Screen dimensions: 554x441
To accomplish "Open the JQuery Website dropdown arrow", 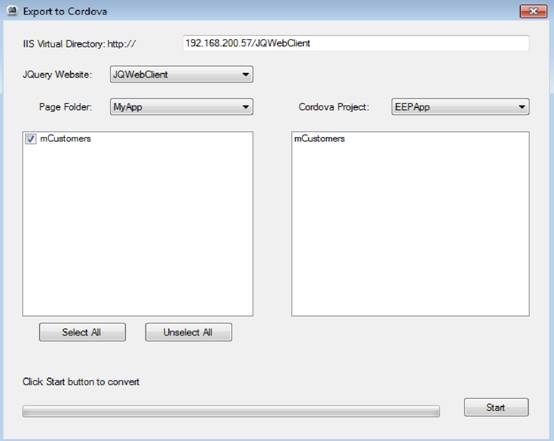I will [x=245, y=75].
